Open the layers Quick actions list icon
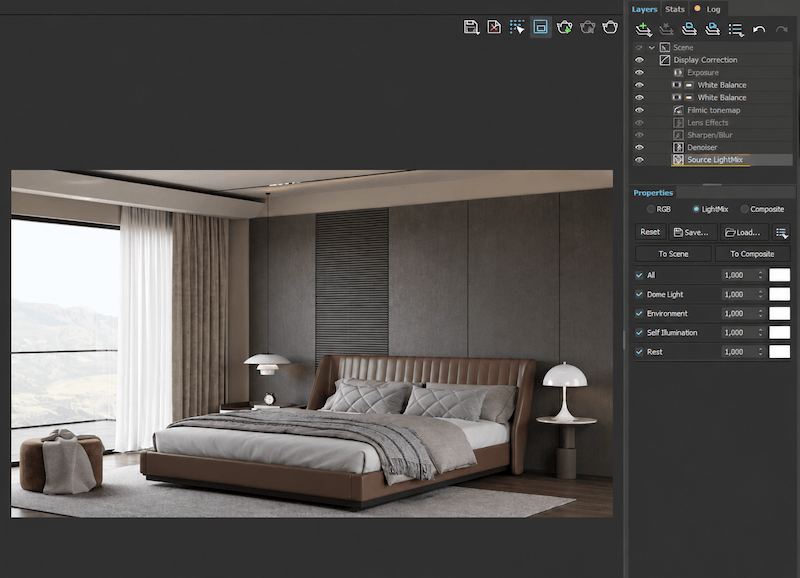800x578 pixels. (x=736, y=30)
